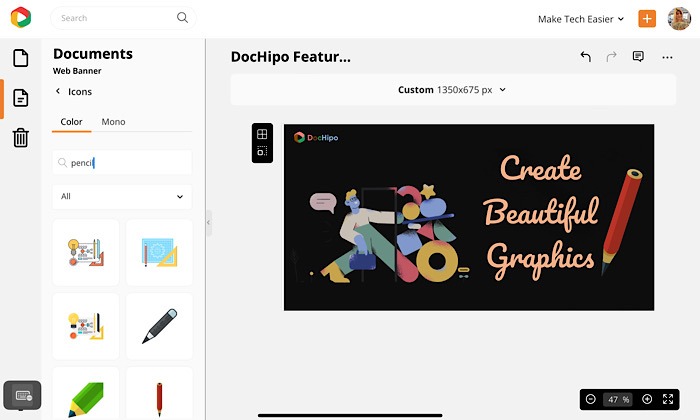Switch to the Mono icons tab

[x=113, y=122]
